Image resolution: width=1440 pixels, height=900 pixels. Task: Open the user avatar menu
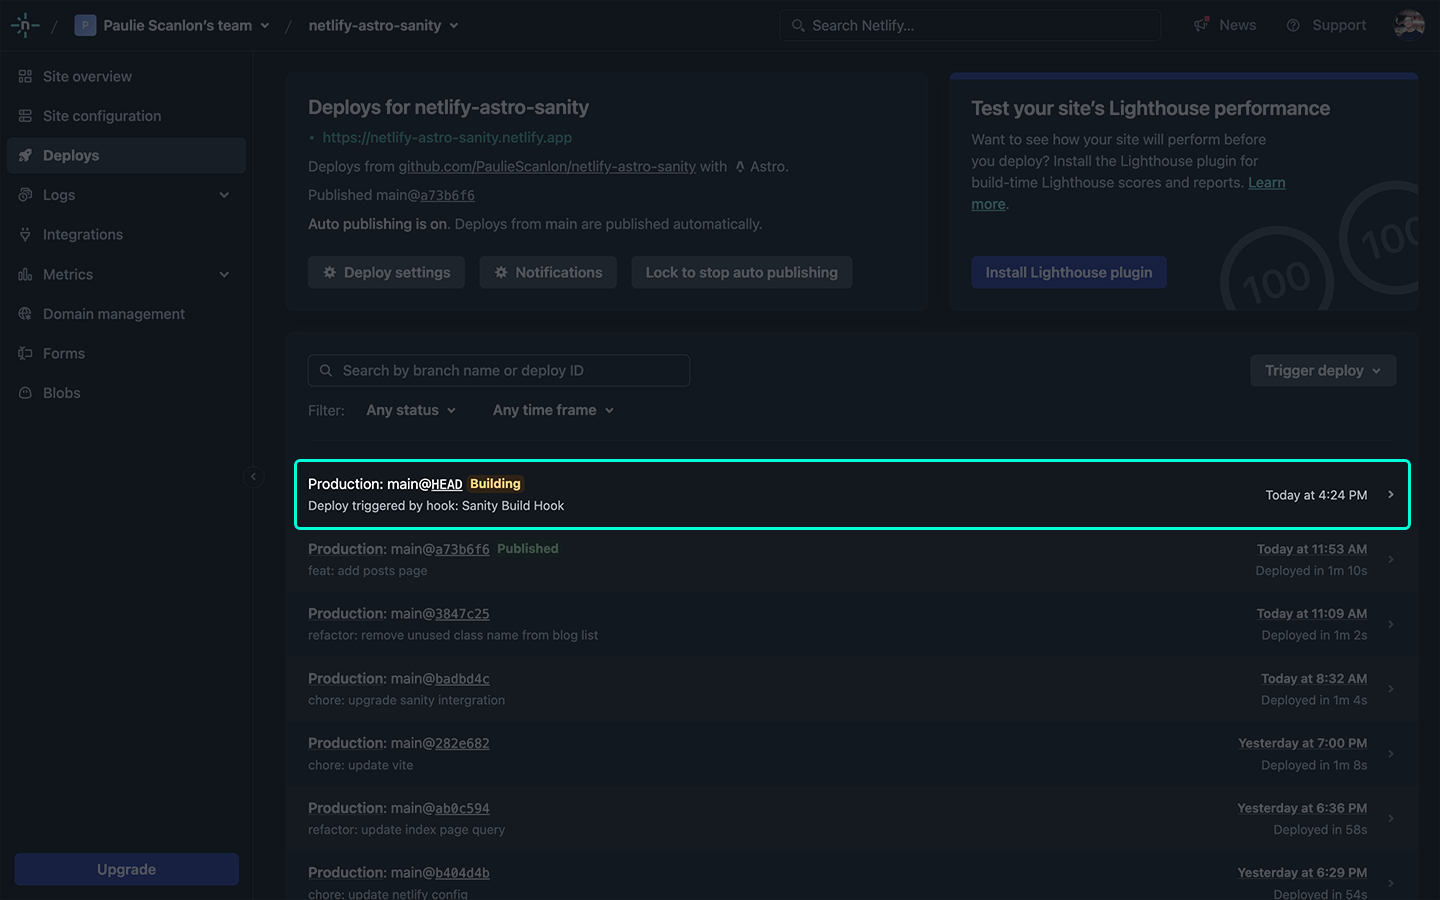pos(1409,25)
